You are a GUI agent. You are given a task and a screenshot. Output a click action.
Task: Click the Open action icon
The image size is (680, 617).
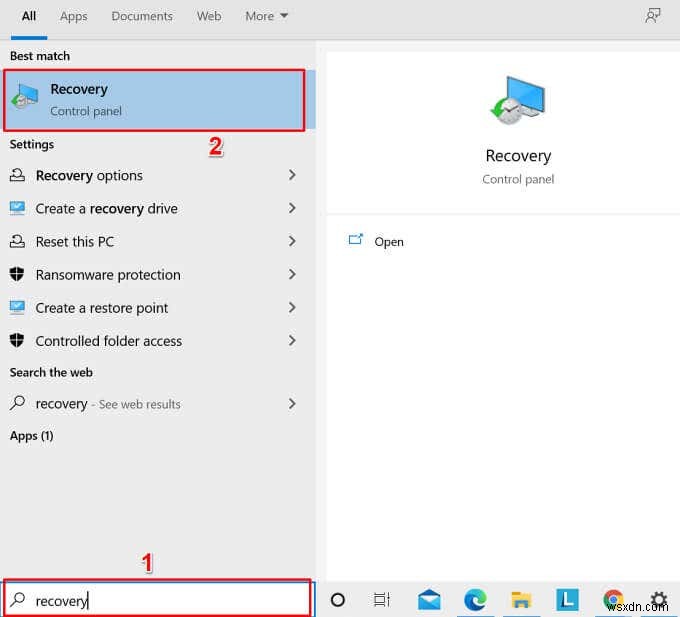(356, 239)
